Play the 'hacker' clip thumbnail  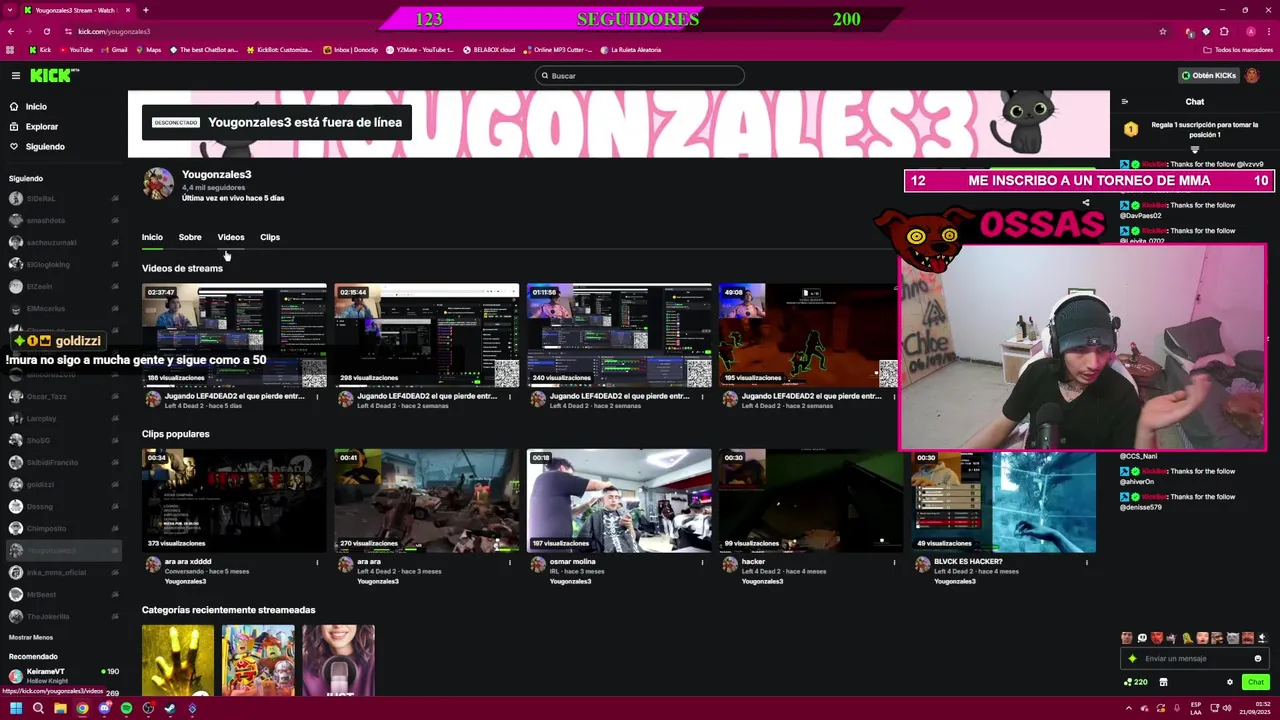tap(811, 501)
